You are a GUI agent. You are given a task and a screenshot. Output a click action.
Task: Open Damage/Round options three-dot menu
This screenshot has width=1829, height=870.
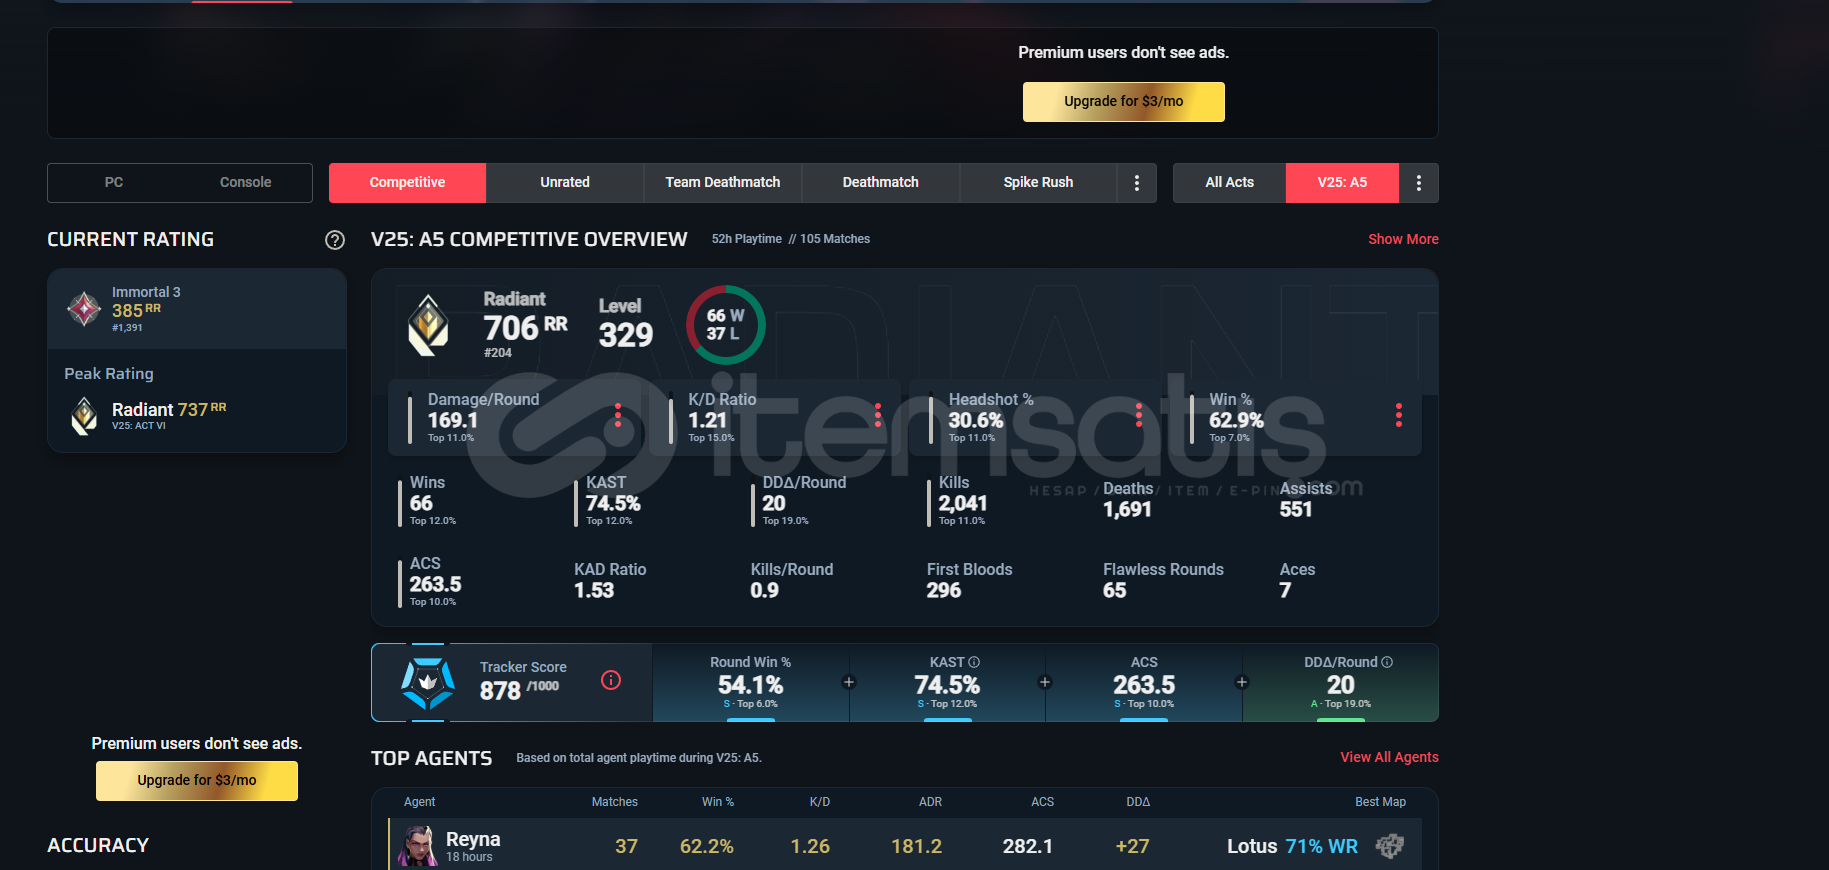coord(618,415)
